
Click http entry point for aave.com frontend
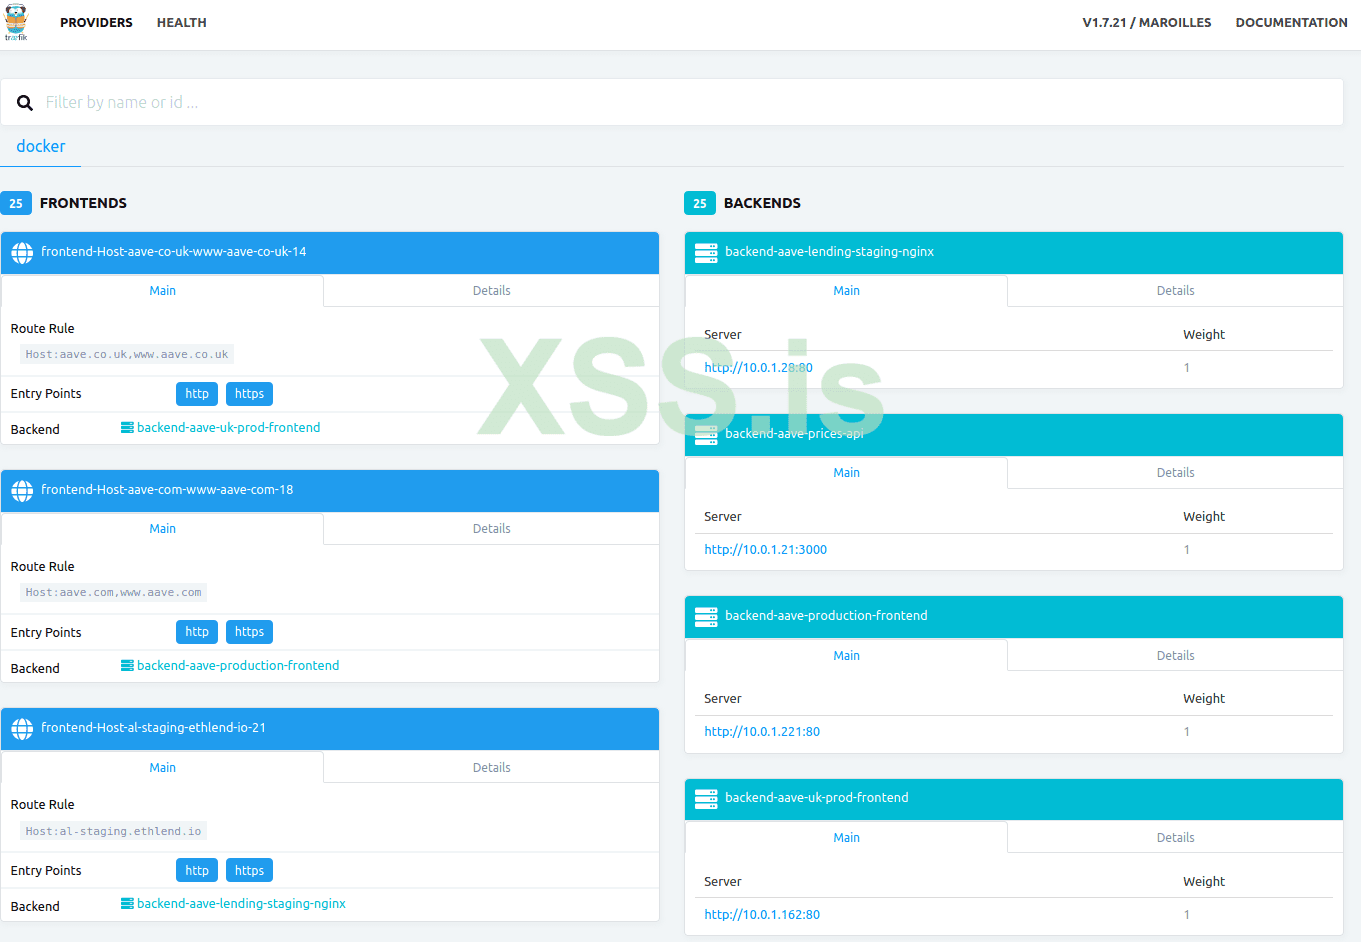pos(197,632)
